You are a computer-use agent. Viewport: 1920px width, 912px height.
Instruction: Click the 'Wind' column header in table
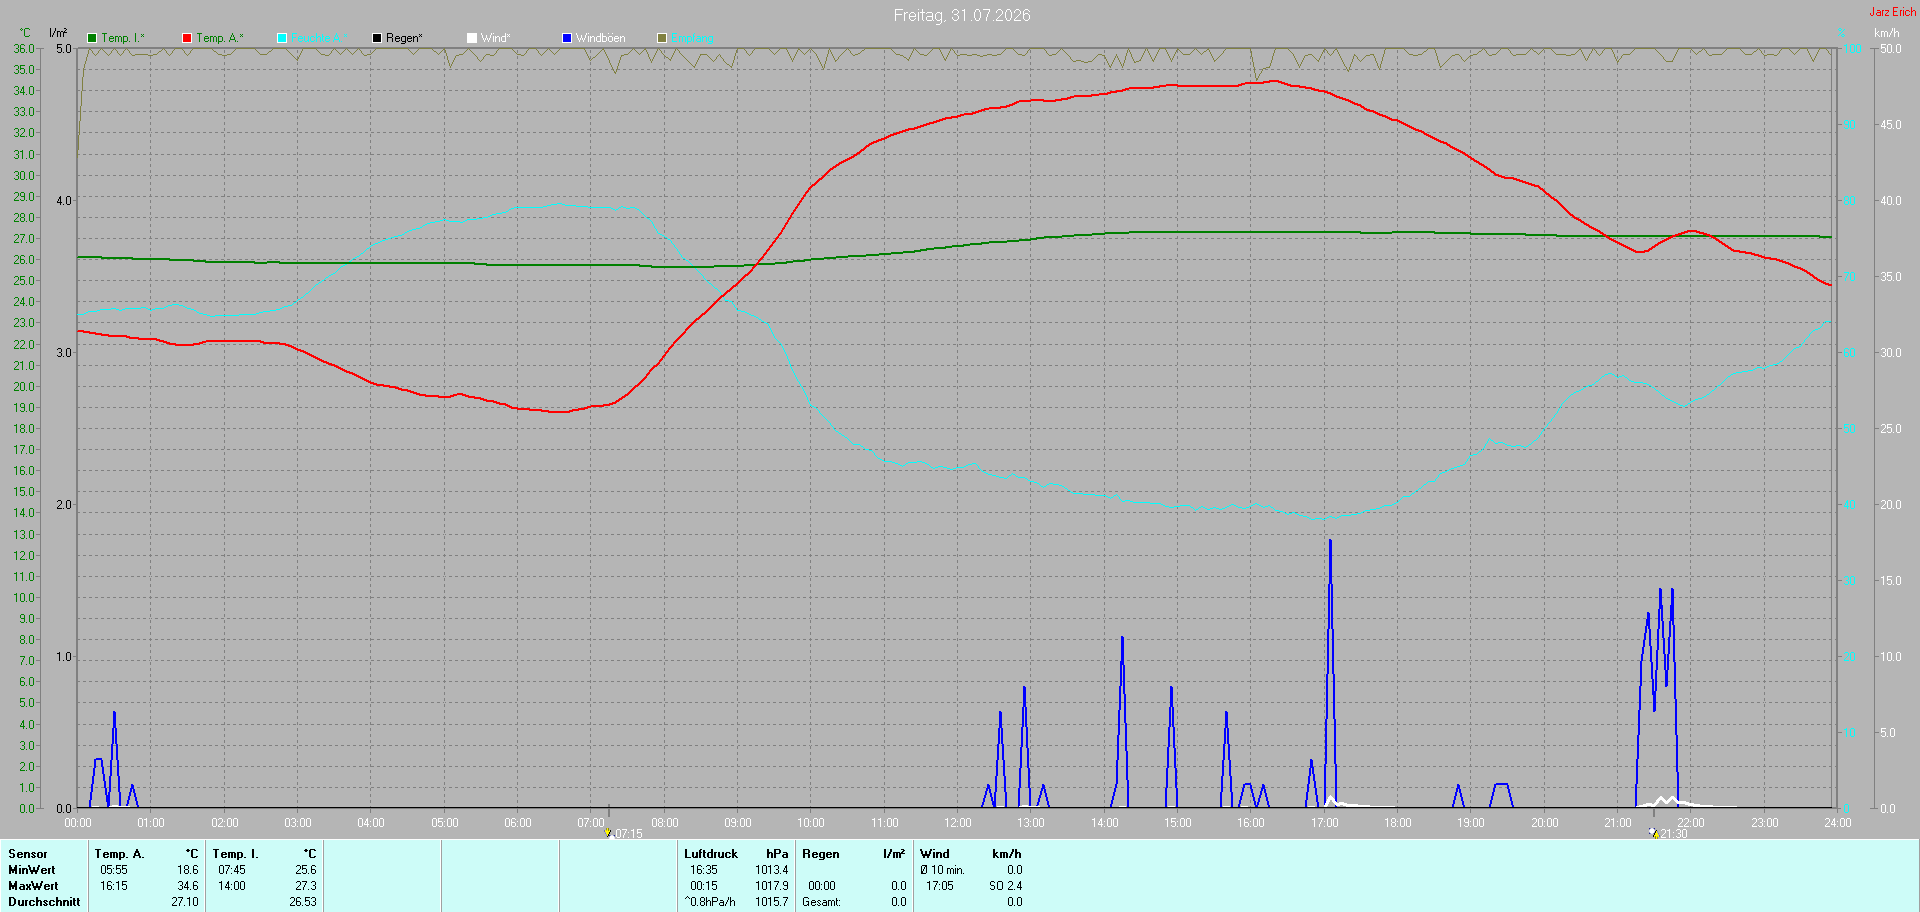[x=935, y=854]
